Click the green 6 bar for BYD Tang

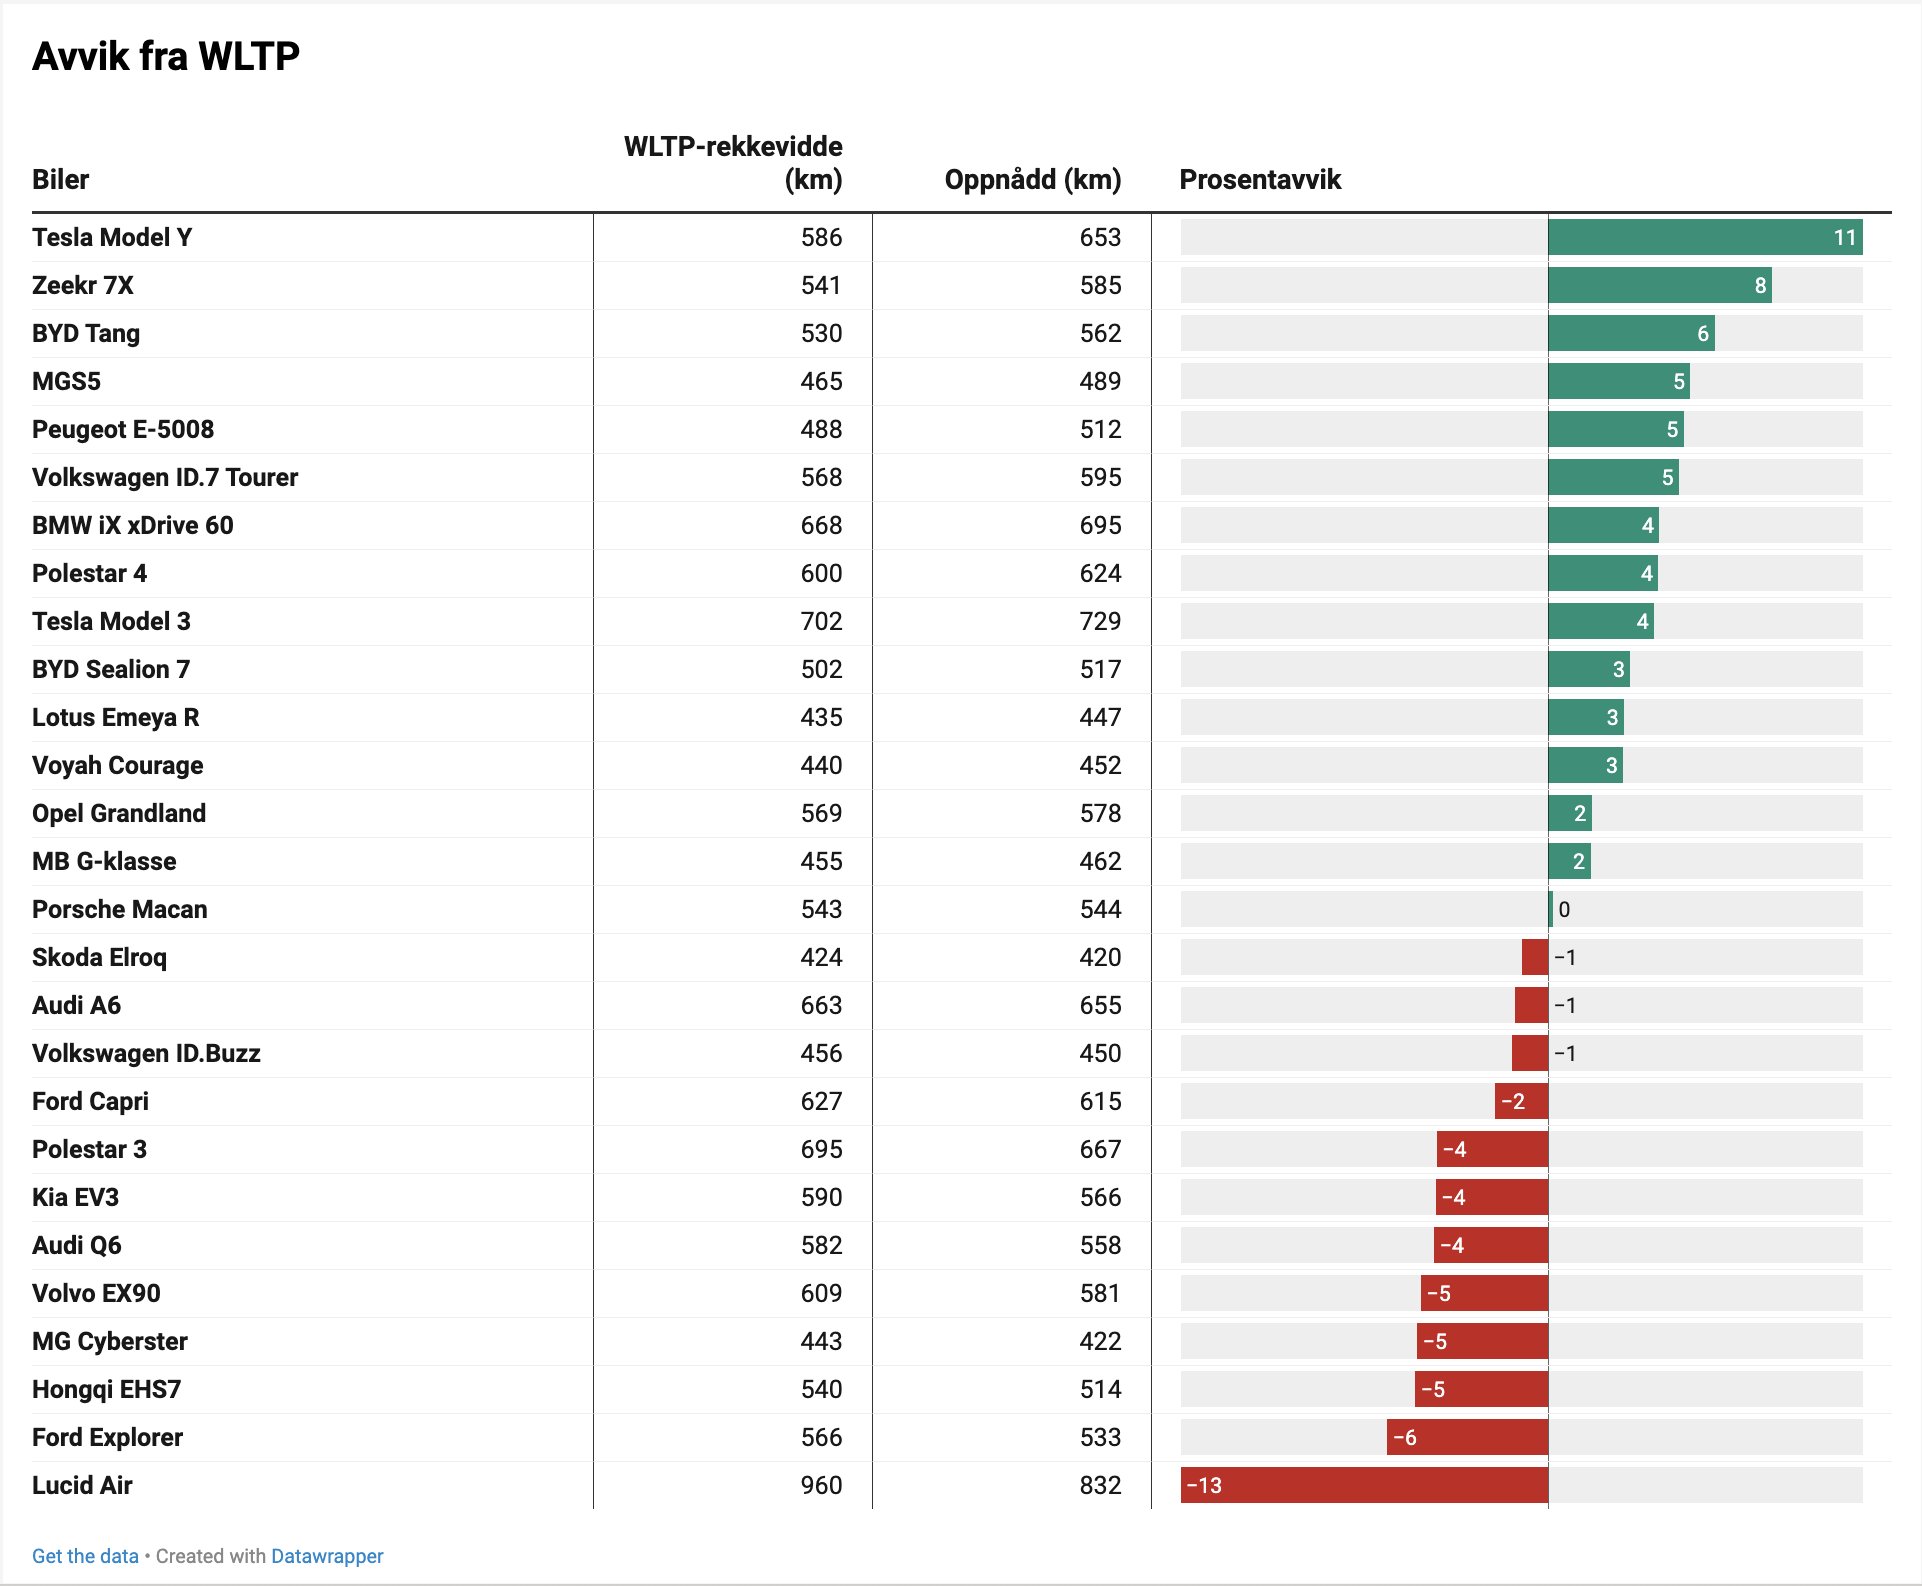point(1631,334)
